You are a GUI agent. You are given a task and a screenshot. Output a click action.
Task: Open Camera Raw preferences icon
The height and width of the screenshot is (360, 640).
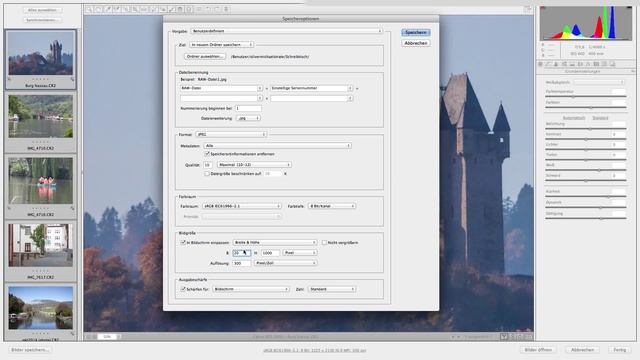(199, 9)
